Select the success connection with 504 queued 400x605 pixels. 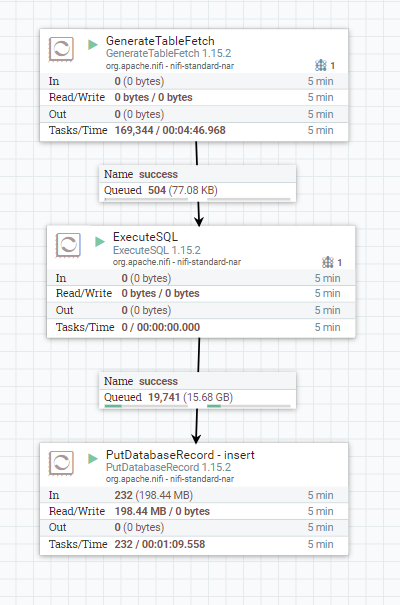click(197, 183)
